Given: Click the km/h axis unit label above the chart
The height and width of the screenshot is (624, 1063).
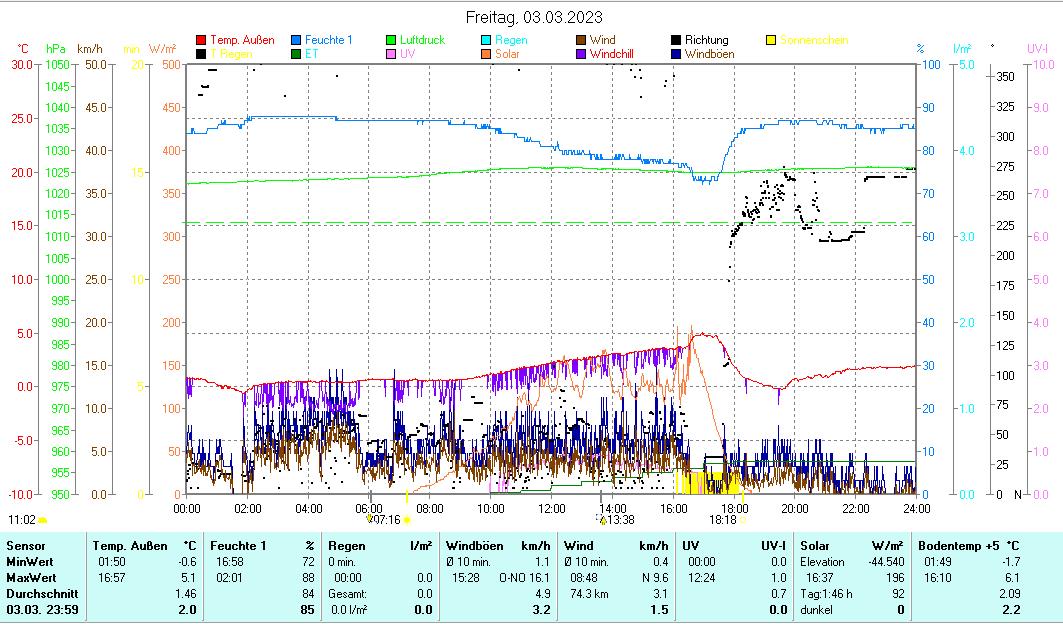Looking at the screenshot, I should pos(89,49).
